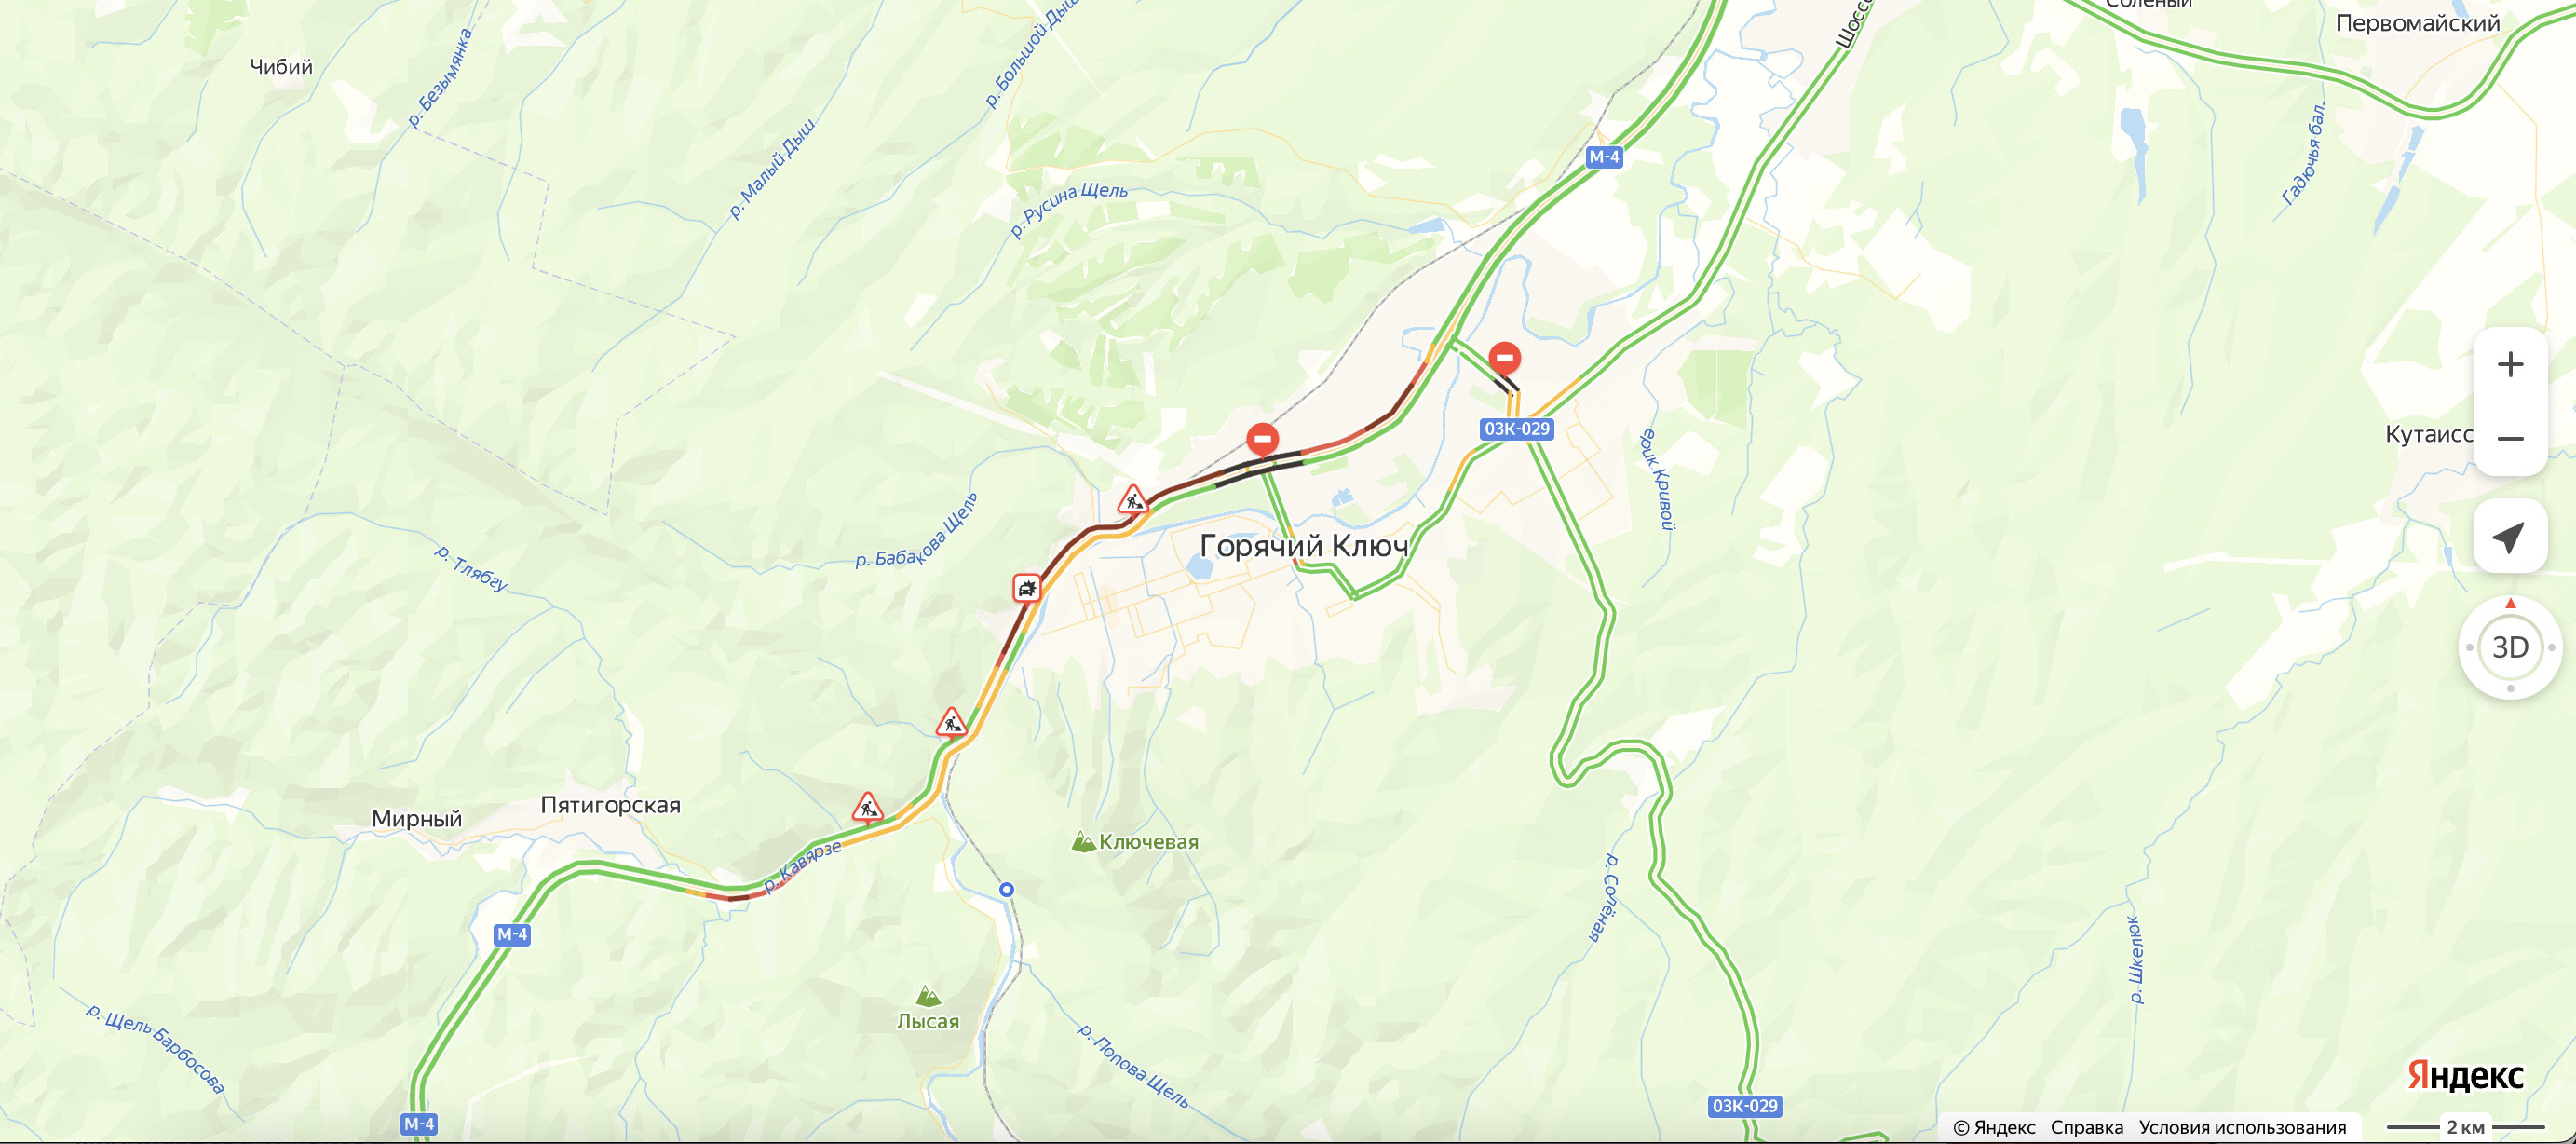Viewport: 2576px width, 1144px height.
Task: Click the Ключевая mountain peak marker
Action: point(1082,842)
